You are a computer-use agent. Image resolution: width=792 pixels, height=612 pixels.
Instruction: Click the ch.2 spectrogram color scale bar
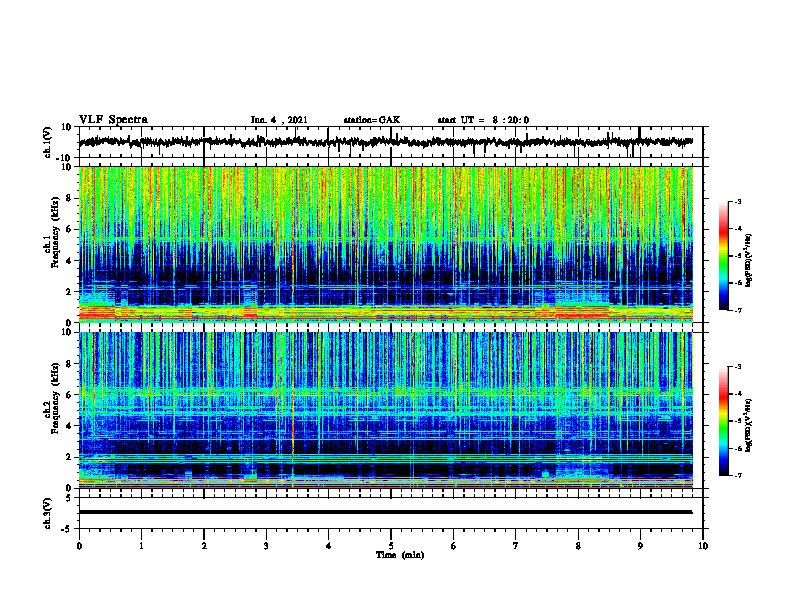point(724,421)
